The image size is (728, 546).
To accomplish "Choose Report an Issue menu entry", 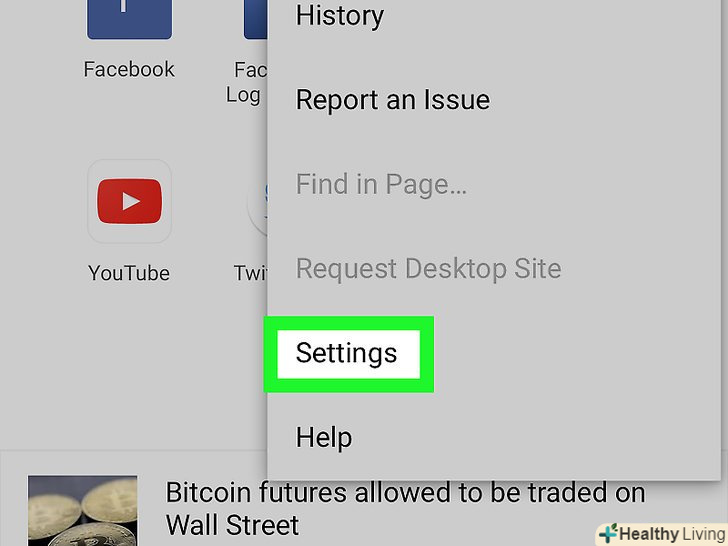I will click(393, 100).
